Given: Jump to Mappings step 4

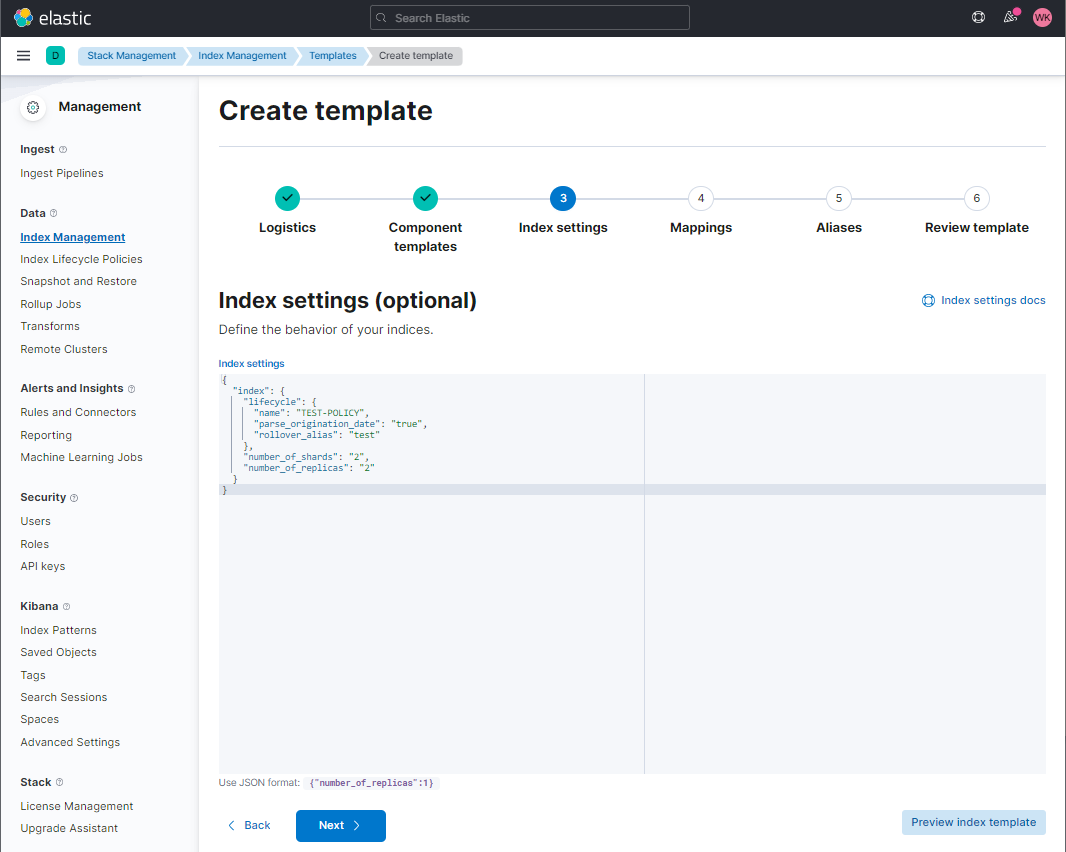Looking at the screenshot, I should pyautogui.click(x=701, y=198).
